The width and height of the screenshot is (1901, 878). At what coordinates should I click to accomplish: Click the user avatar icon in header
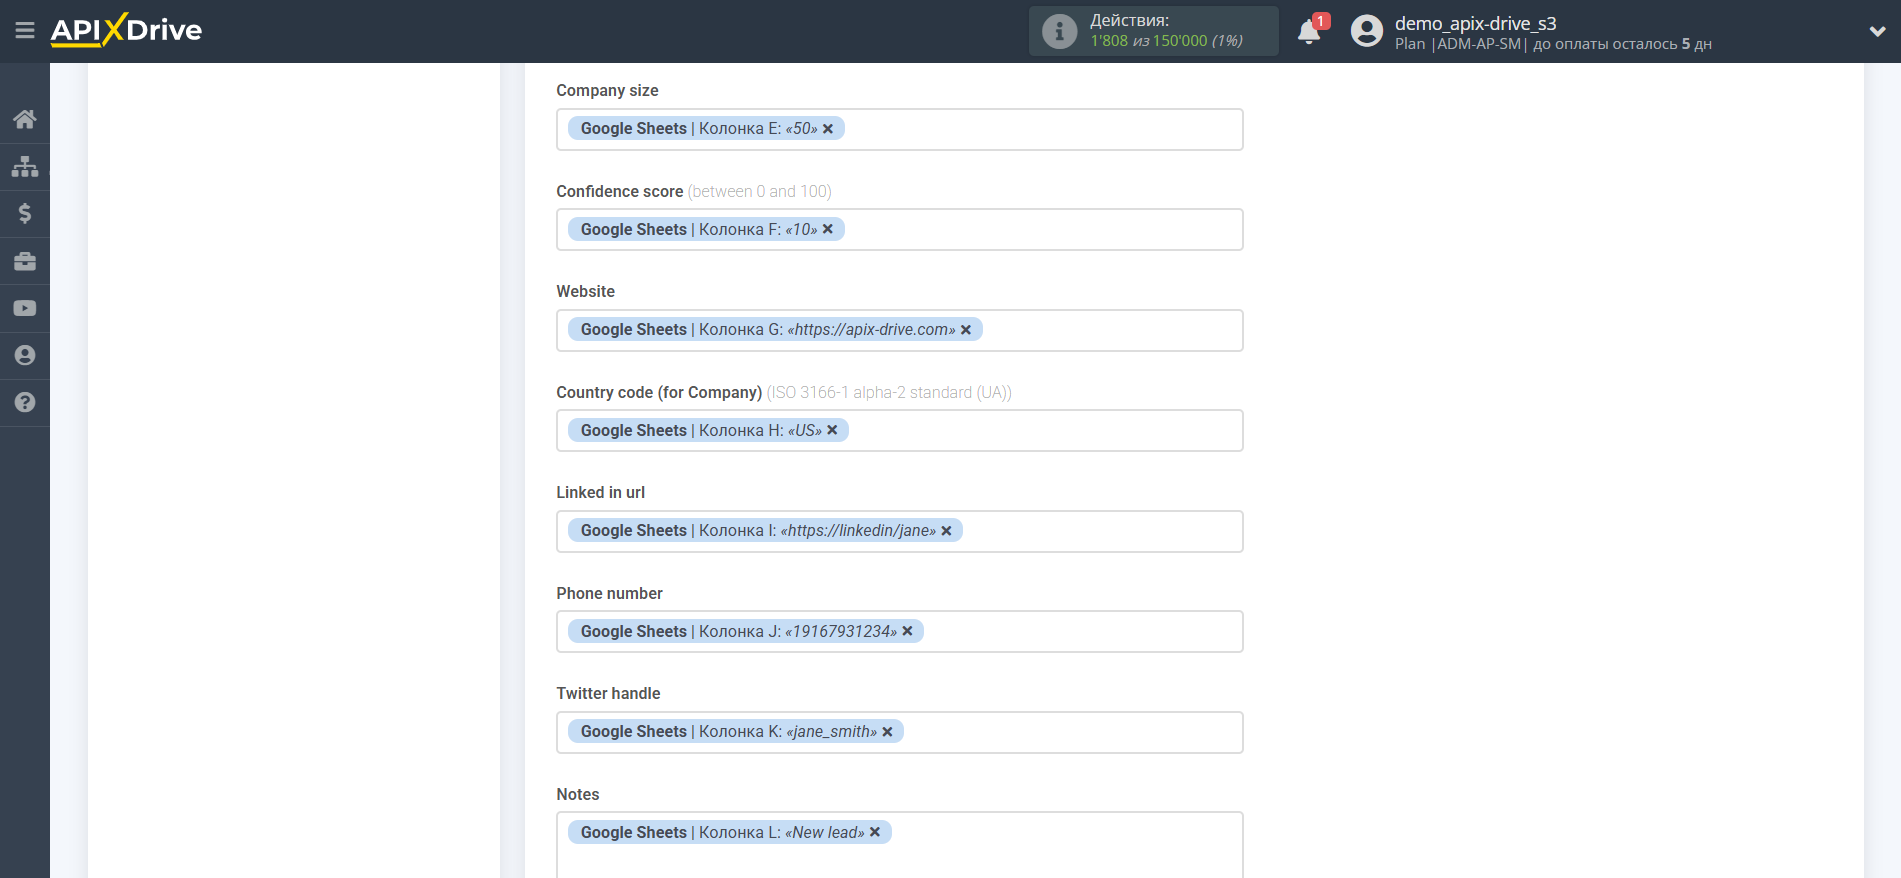(1366, 31)
